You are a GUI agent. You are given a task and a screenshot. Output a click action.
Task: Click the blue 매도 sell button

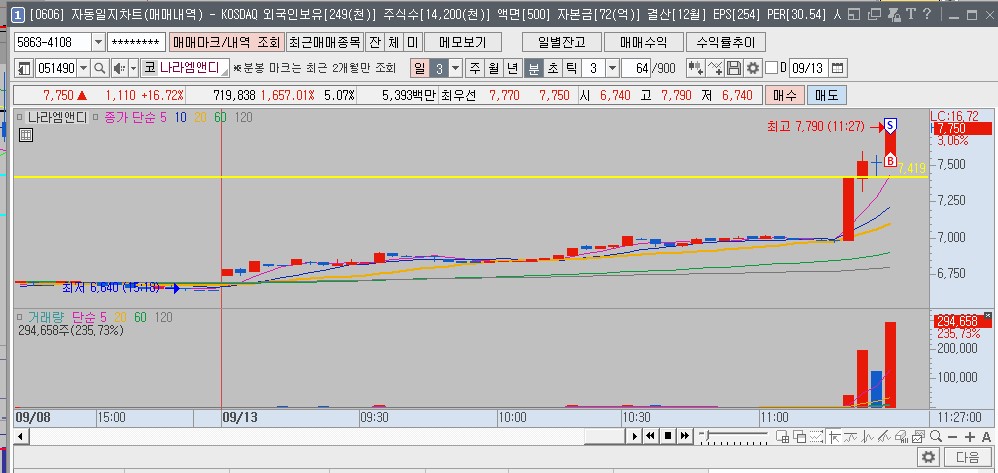tap(827, 95)
